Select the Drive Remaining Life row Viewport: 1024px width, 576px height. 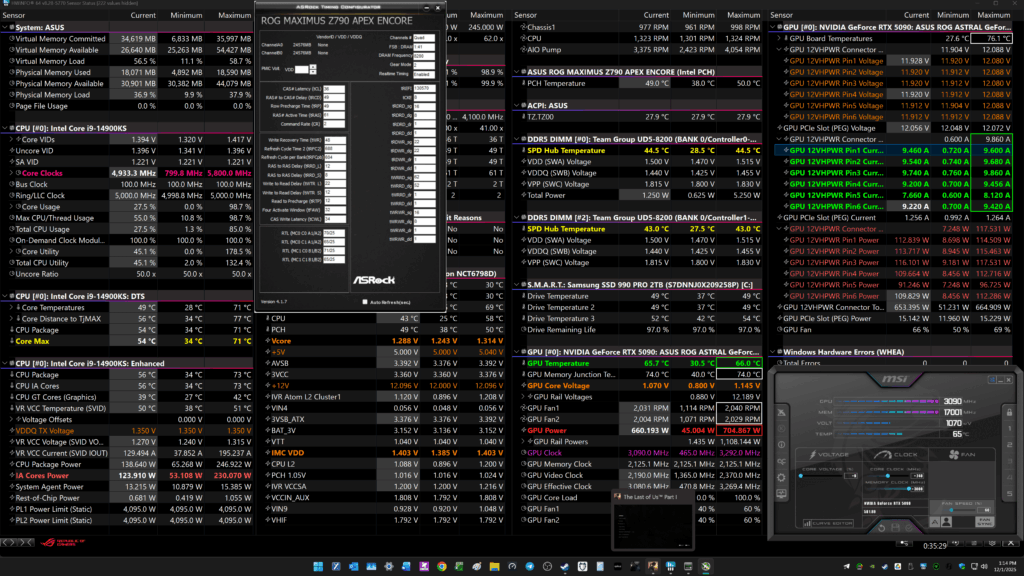[x=642, y=330]
